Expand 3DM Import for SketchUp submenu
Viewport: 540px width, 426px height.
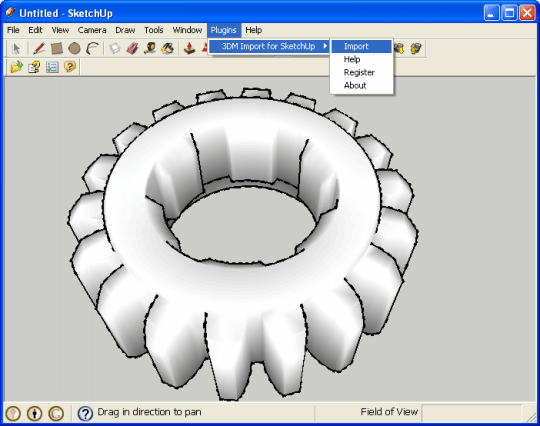point(269,46)
